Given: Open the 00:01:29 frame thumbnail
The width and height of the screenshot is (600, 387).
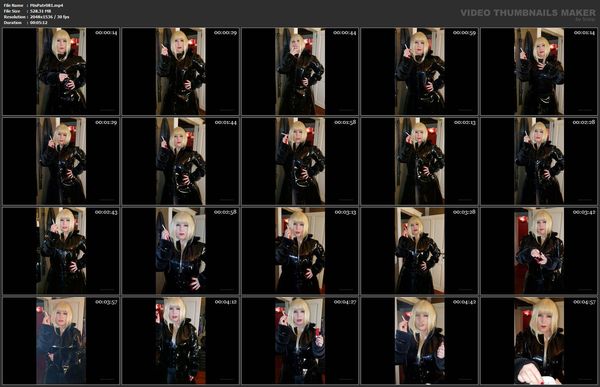Looking at the screenshot, I should (61, 161).
